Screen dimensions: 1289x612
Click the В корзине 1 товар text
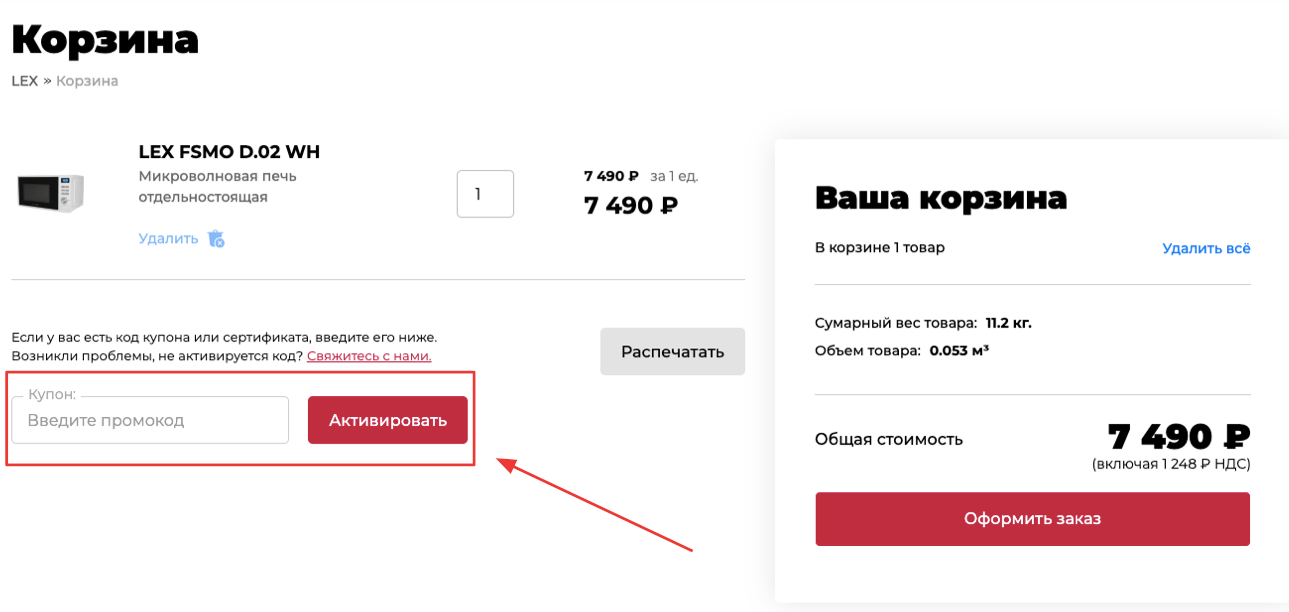(880, 247)
